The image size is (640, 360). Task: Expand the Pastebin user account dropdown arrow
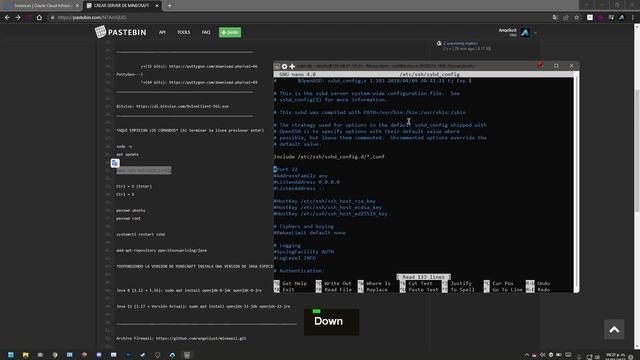click(x=535, y=33)
